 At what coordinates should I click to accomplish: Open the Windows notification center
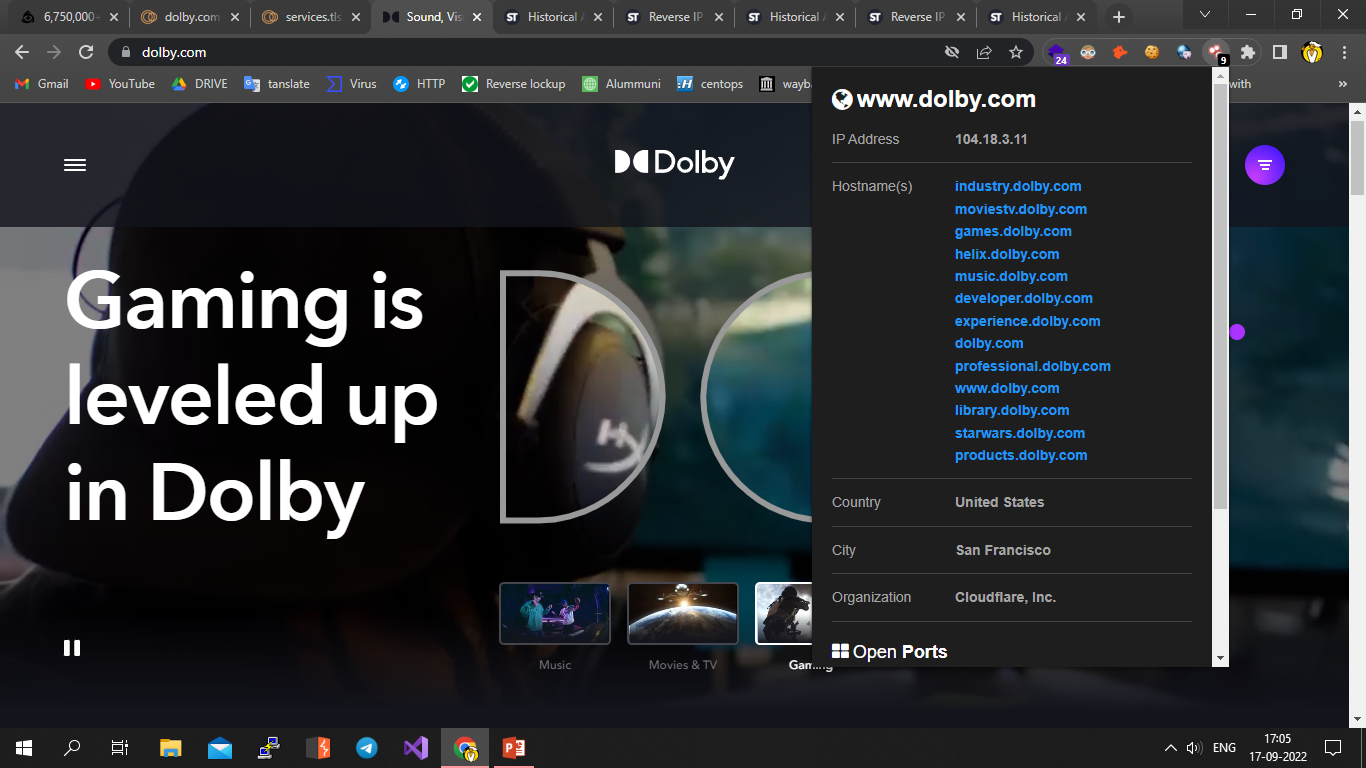point(1332,747)
